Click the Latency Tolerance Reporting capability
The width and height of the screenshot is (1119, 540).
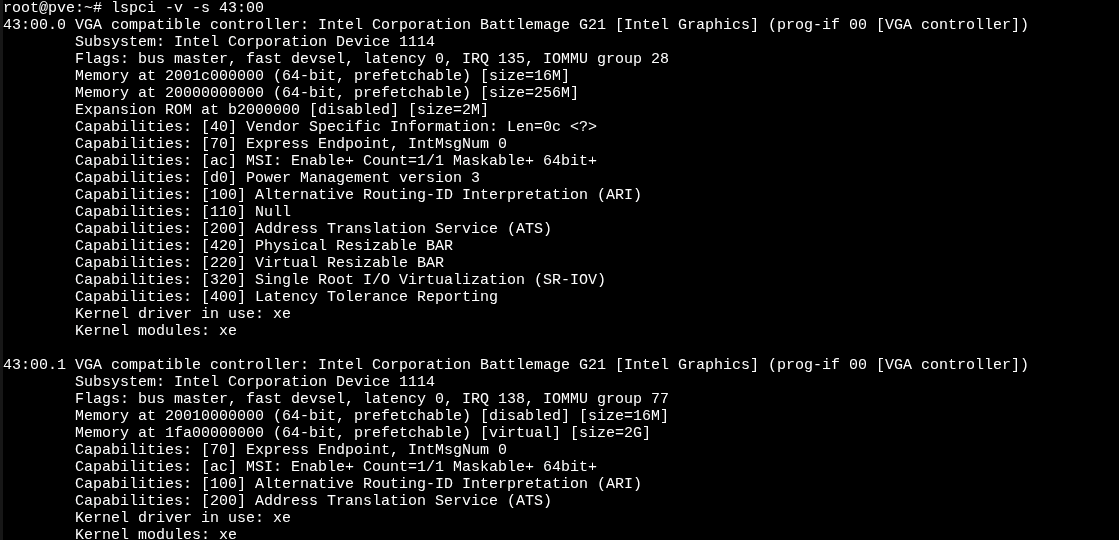tap(375, 297)
